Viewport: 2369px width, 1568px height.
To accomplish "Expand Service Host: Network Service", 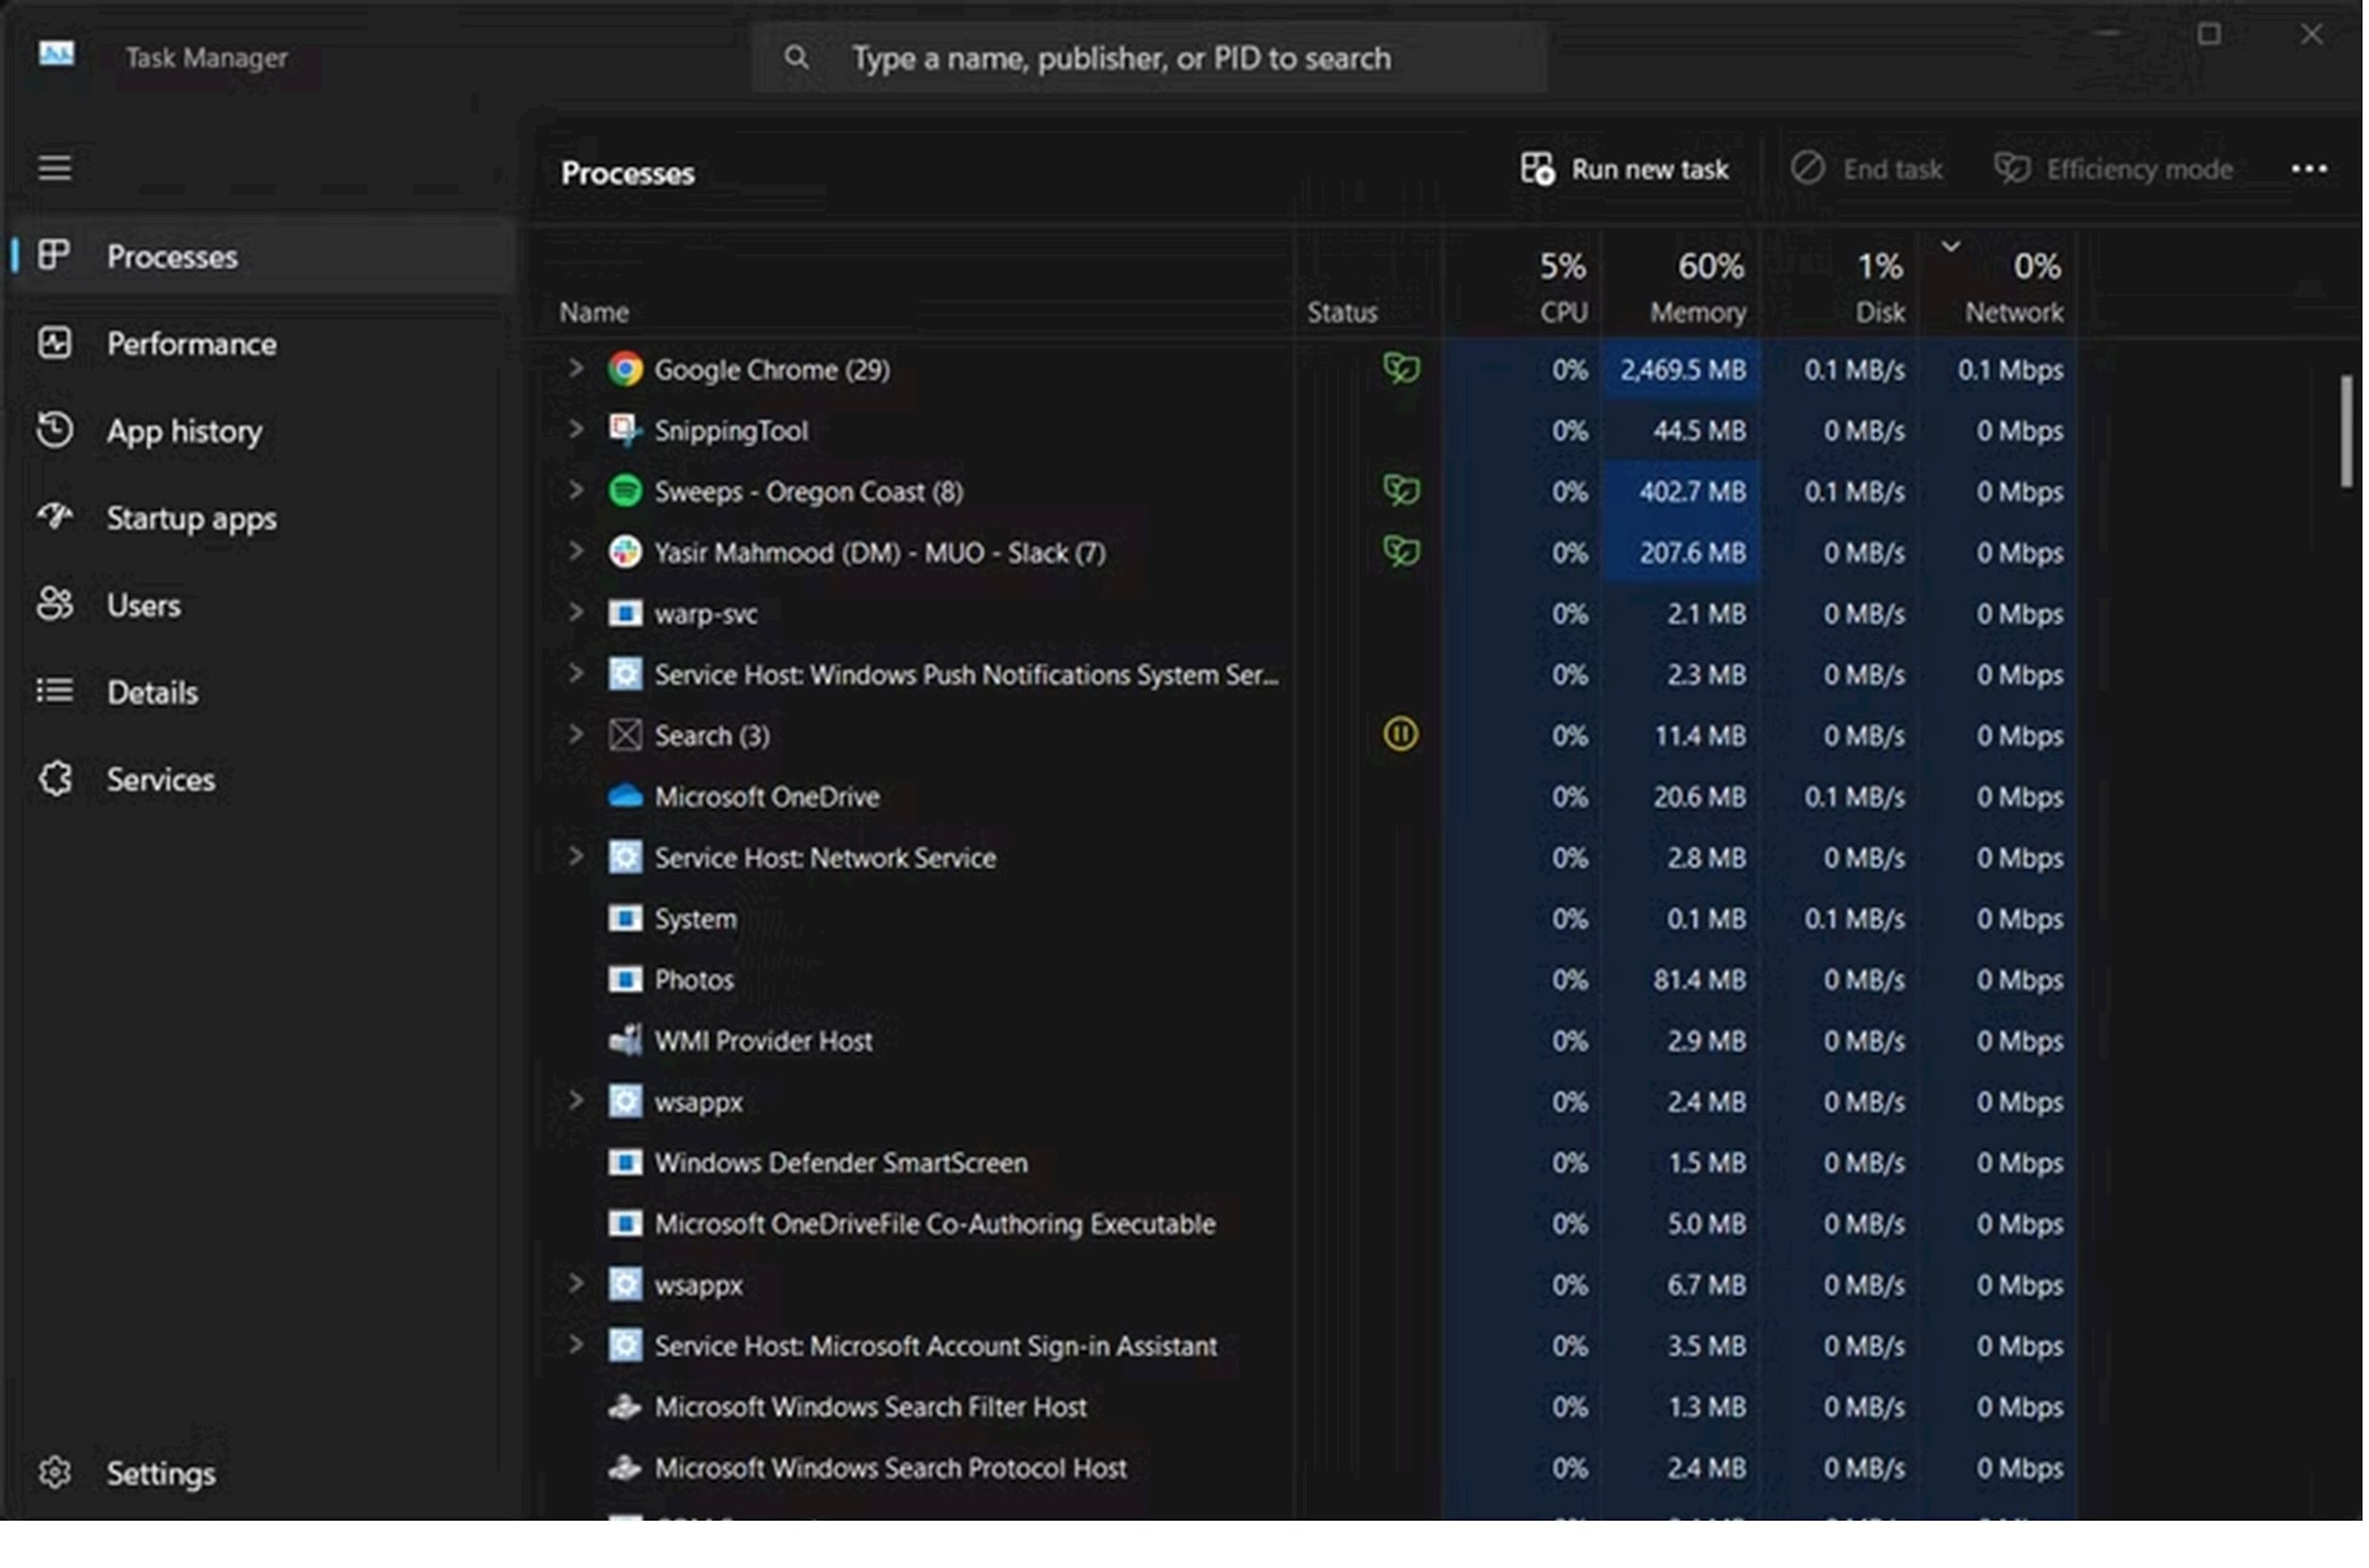I will pos(576,856).
